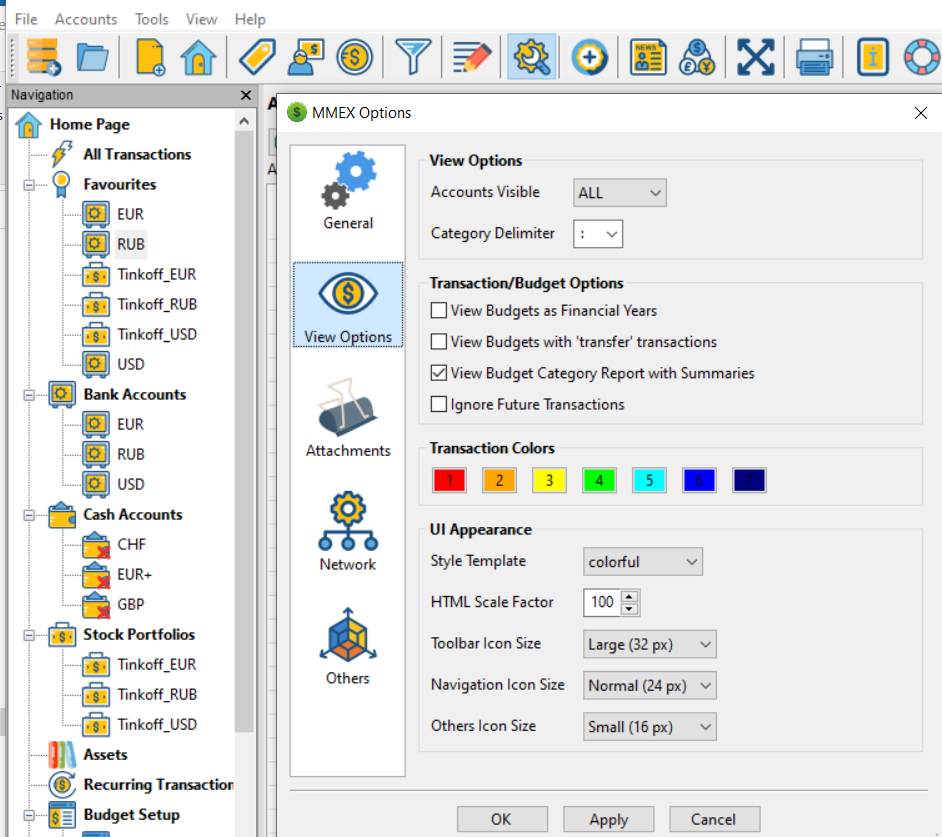Enable View Budgets as Financial Years
This screenshot has height=837, width=942.
coord(439,311)
